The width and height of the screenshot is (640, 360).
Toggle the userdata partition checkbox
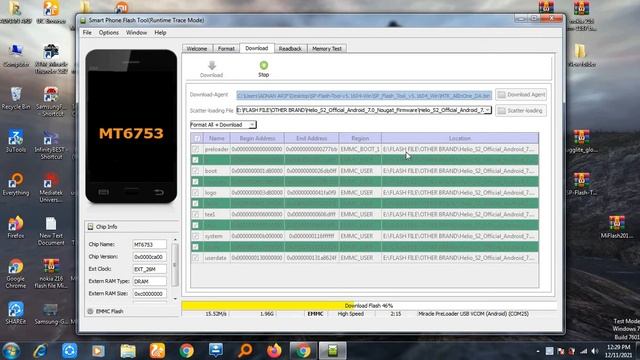[196, 258]
